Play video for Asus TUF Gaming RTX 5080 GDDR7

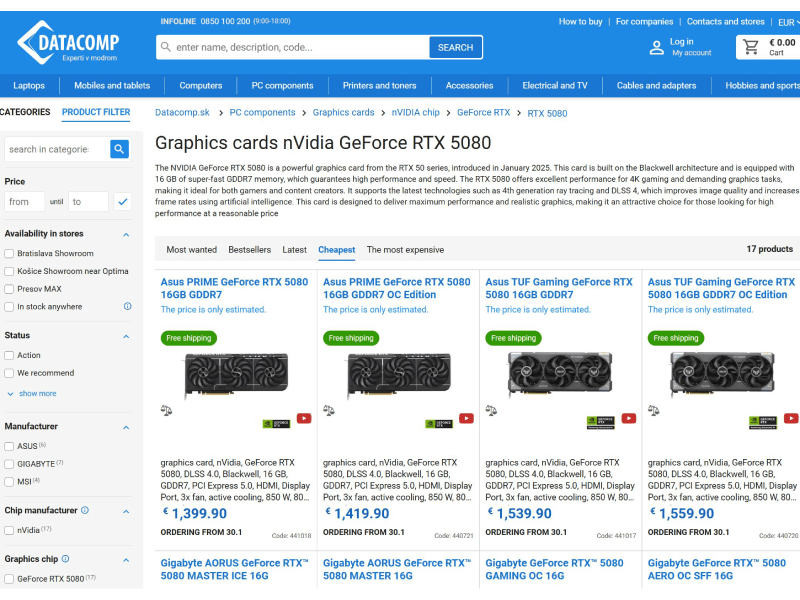pyautogui.click(x=629, y=418)
